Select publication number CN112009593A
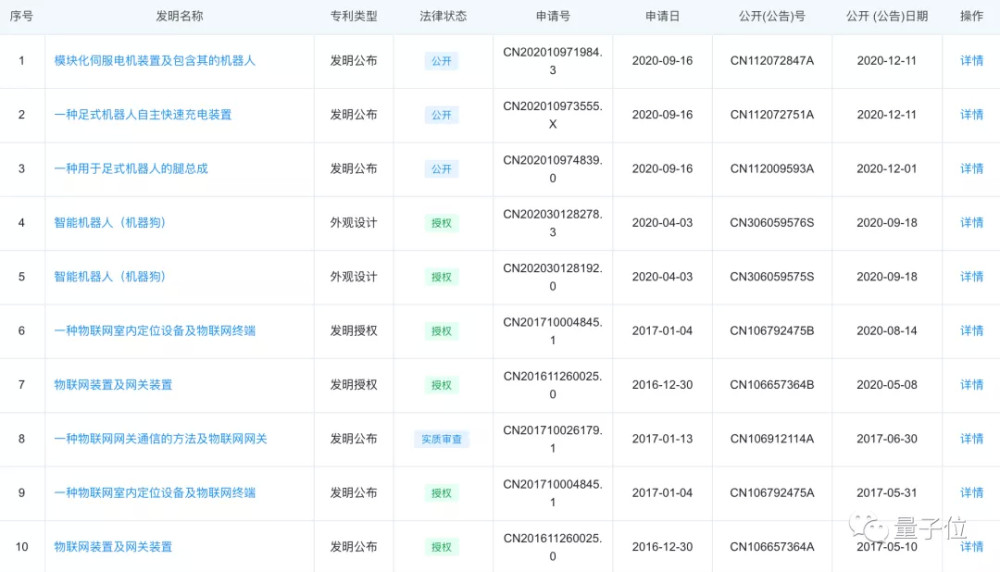This screenshot has width=1000, height=572. coord(772,168)
